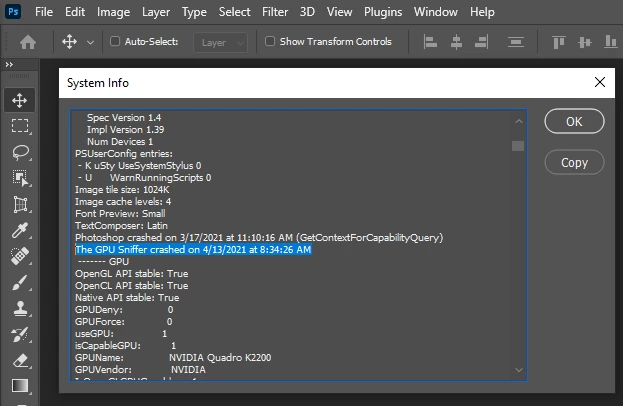Open the Select menu
The width and height of the screenshot is (623, 406).
234,12
